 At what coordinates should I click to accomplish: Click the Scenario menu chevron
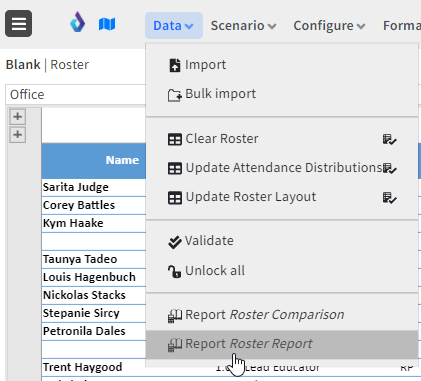coord(272,26)
